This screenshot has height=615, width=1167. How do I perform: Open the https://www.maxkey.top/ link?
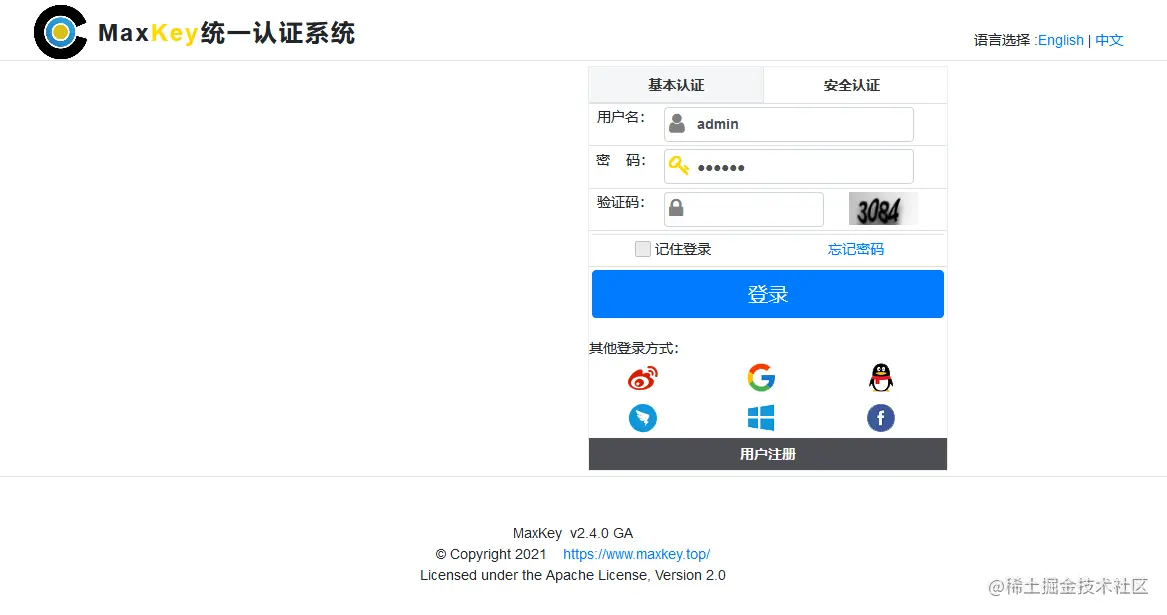tap(636, 554)
